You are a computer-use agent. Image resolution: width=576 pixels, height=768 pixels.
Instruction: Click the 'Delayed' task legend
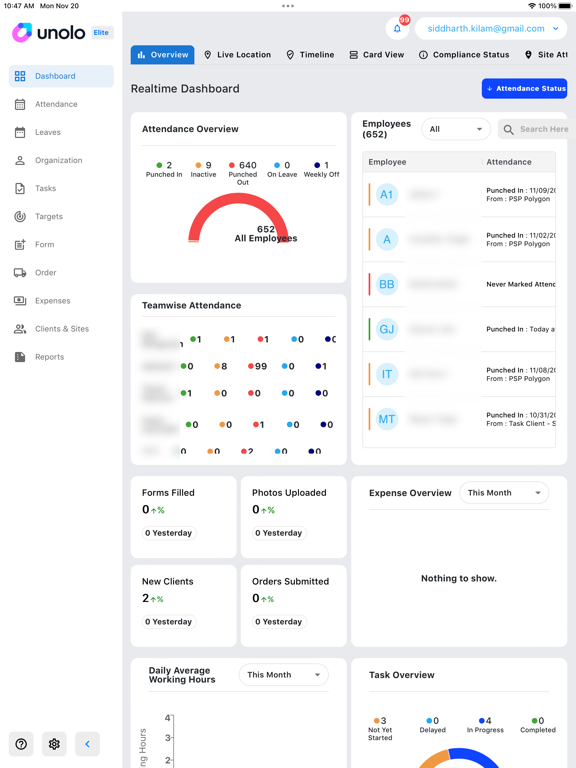point(432,725)
